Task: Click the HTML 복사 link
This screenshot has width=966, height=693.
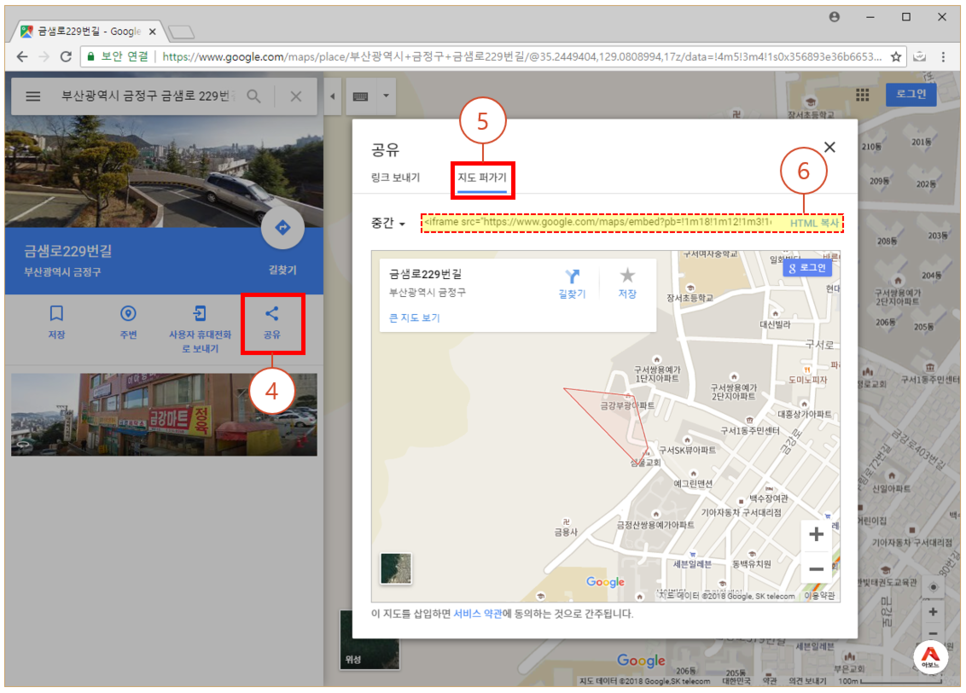Action: (x=814, y=223)
